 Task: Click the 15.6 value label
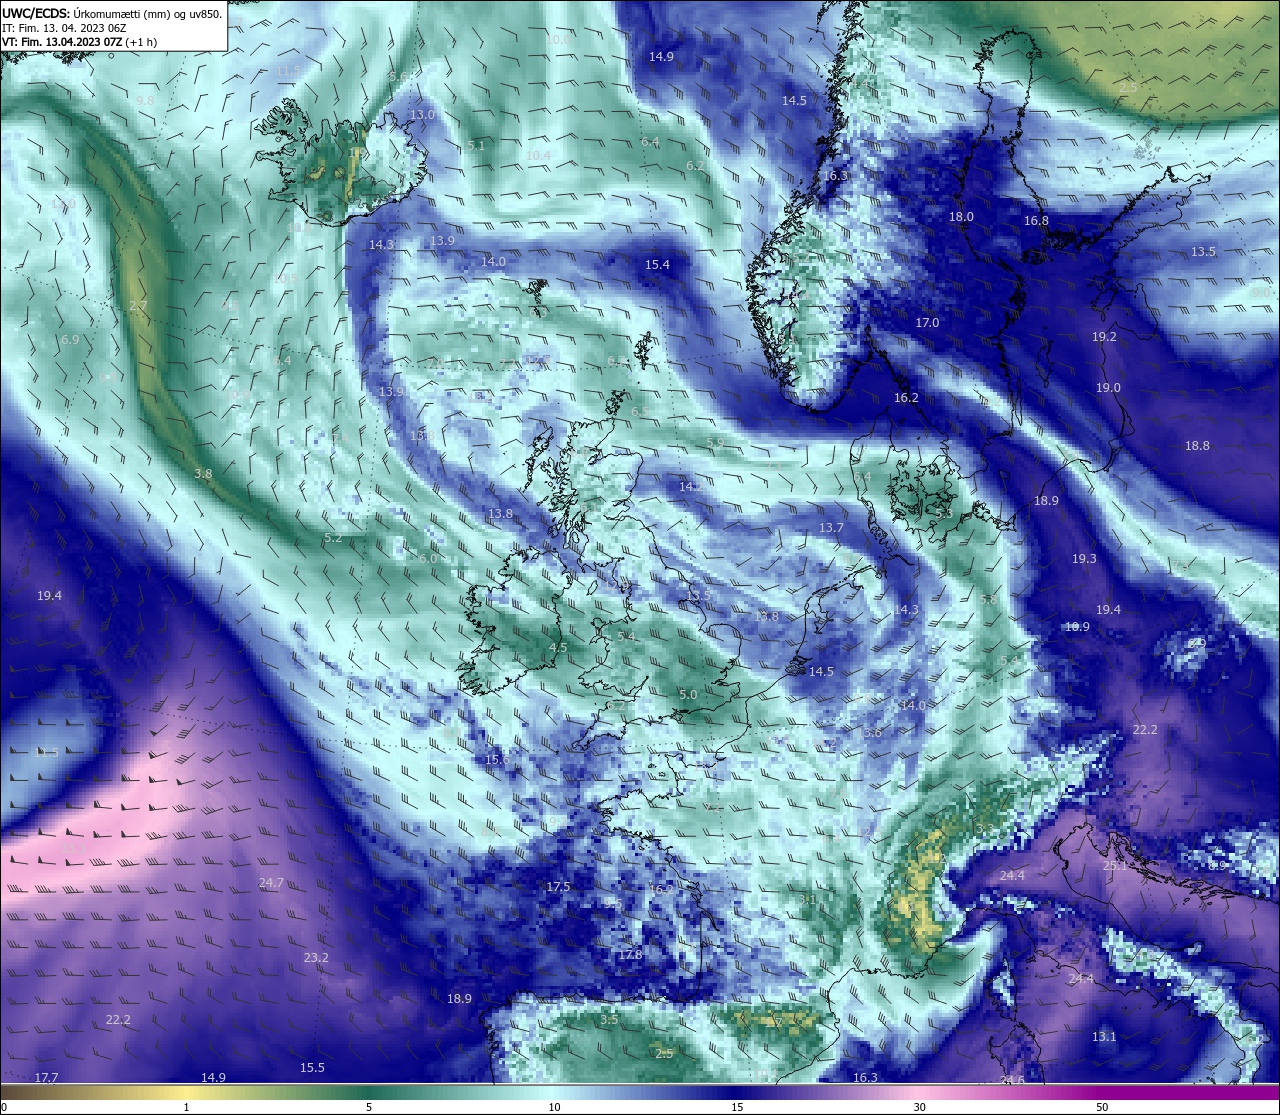[x=496, y=760]
